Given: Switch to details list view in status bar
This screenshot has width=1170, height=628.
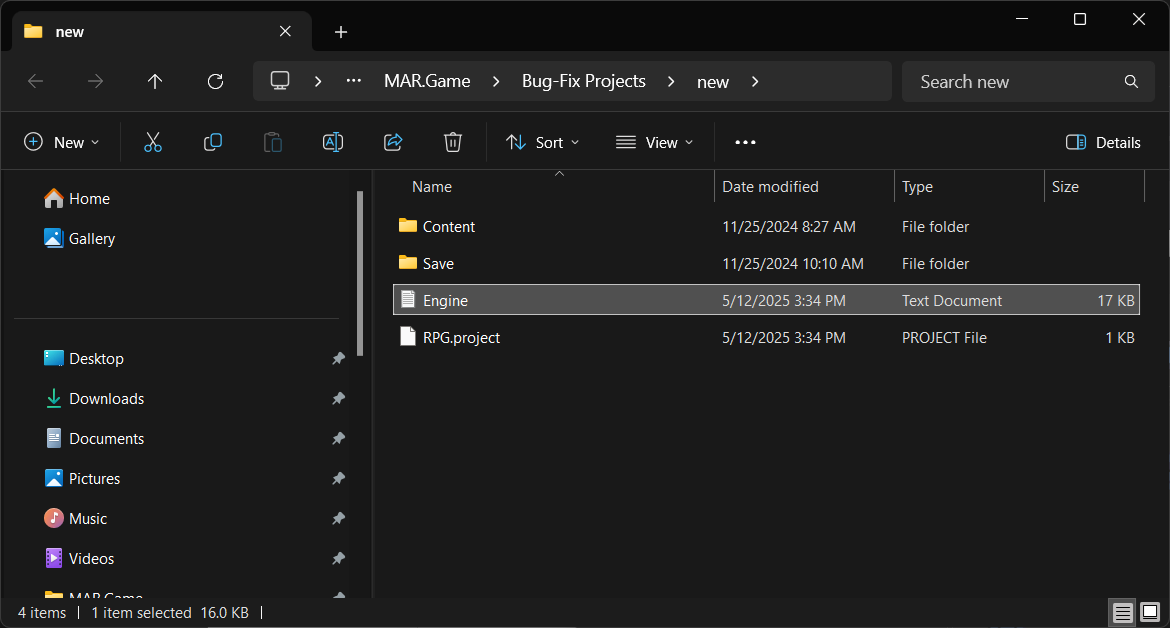Looking at the screenshot, I should [x=1123, y=612].
